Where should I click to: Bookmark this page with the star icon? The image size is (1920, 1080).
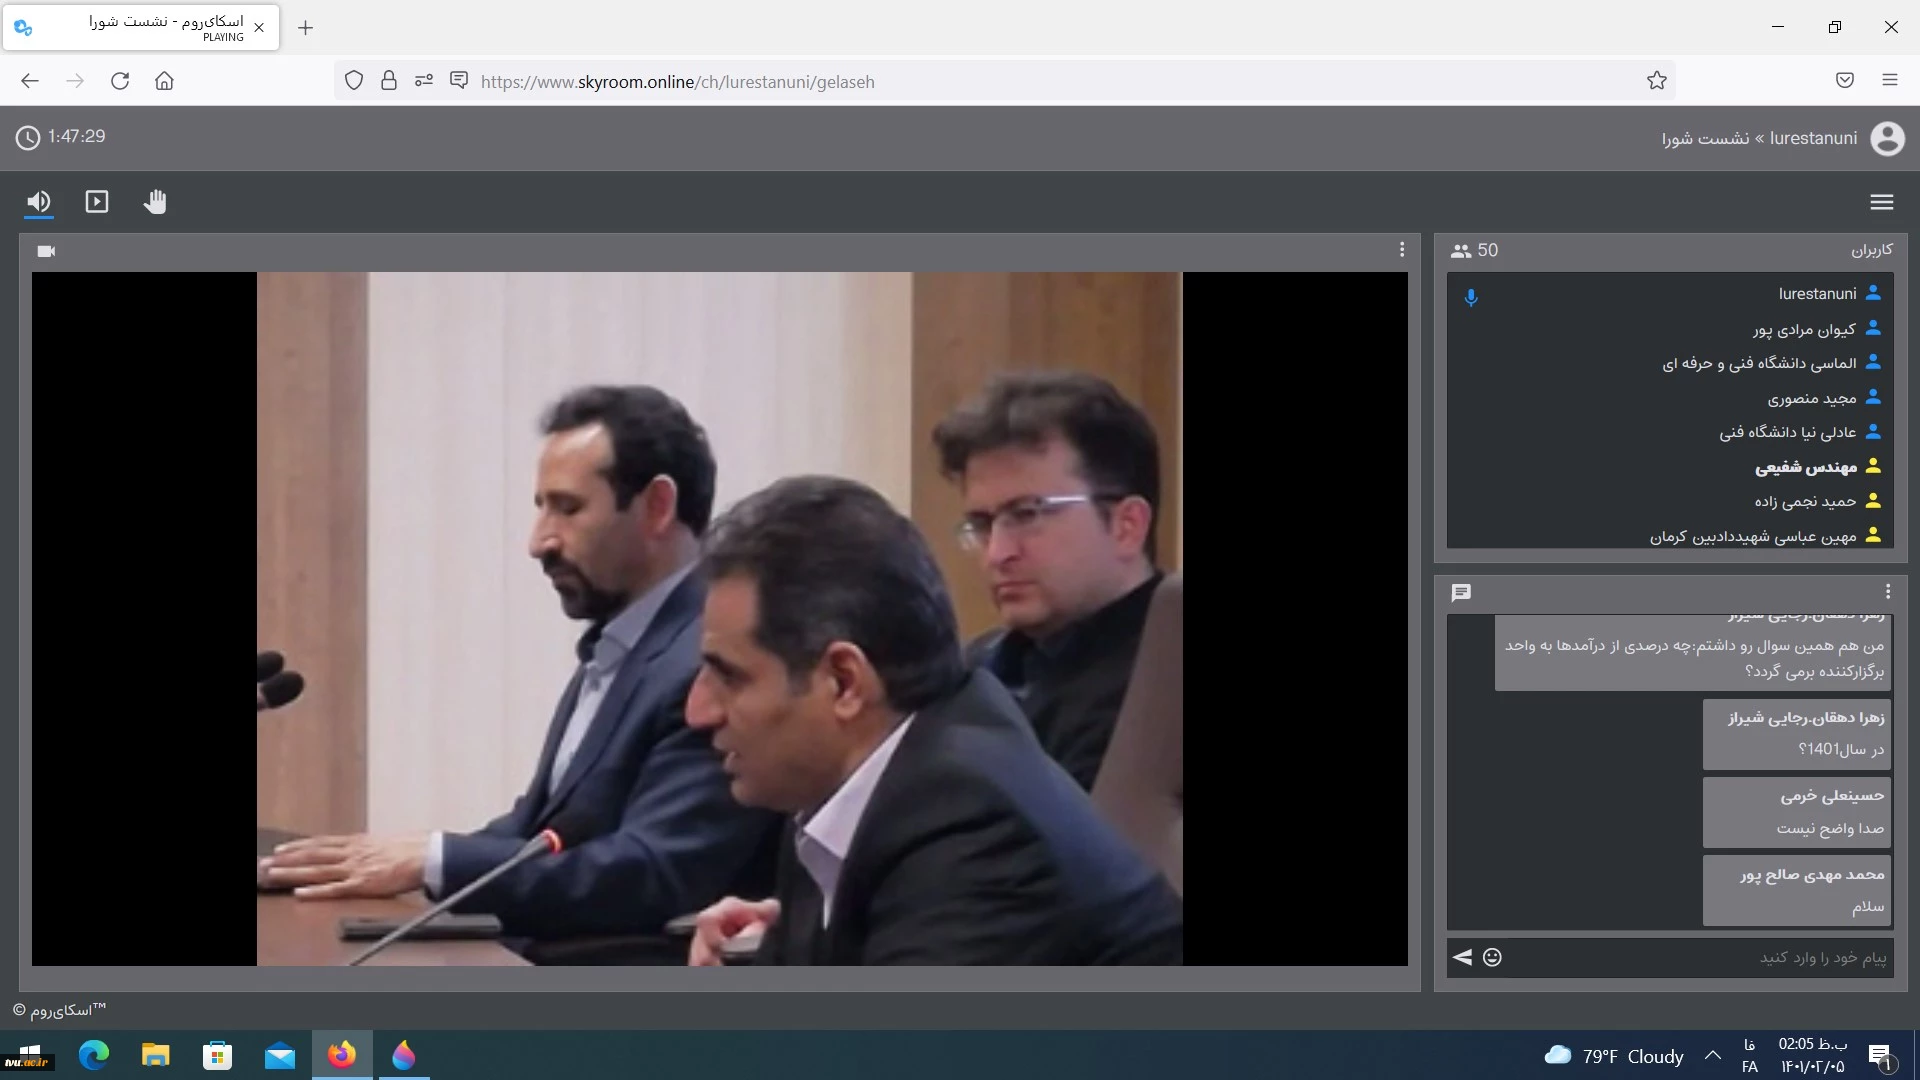(1657, 81)
